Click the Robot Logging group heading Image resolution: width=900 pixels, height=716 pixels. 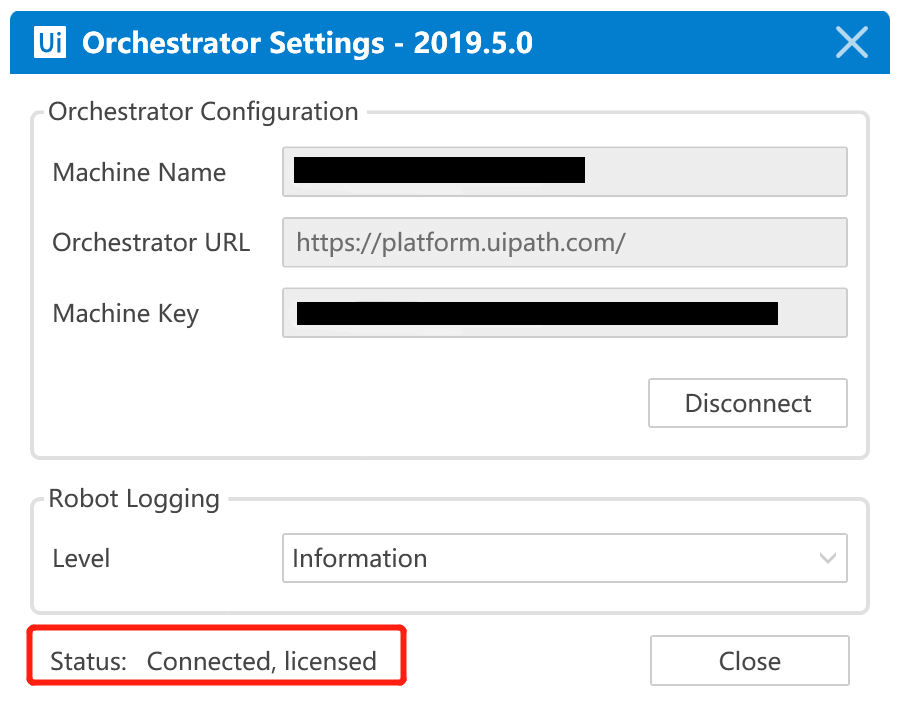[134, 499]
